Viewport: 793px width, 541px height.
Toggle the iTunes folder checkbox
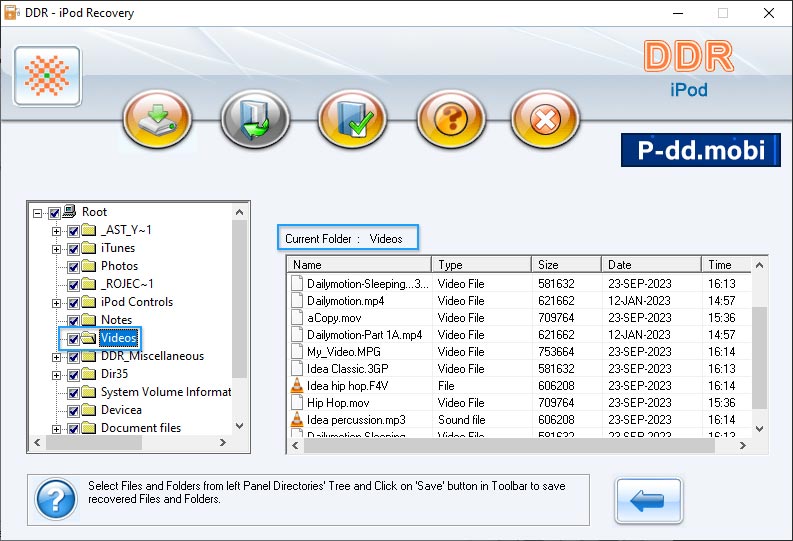coord(73,249)
